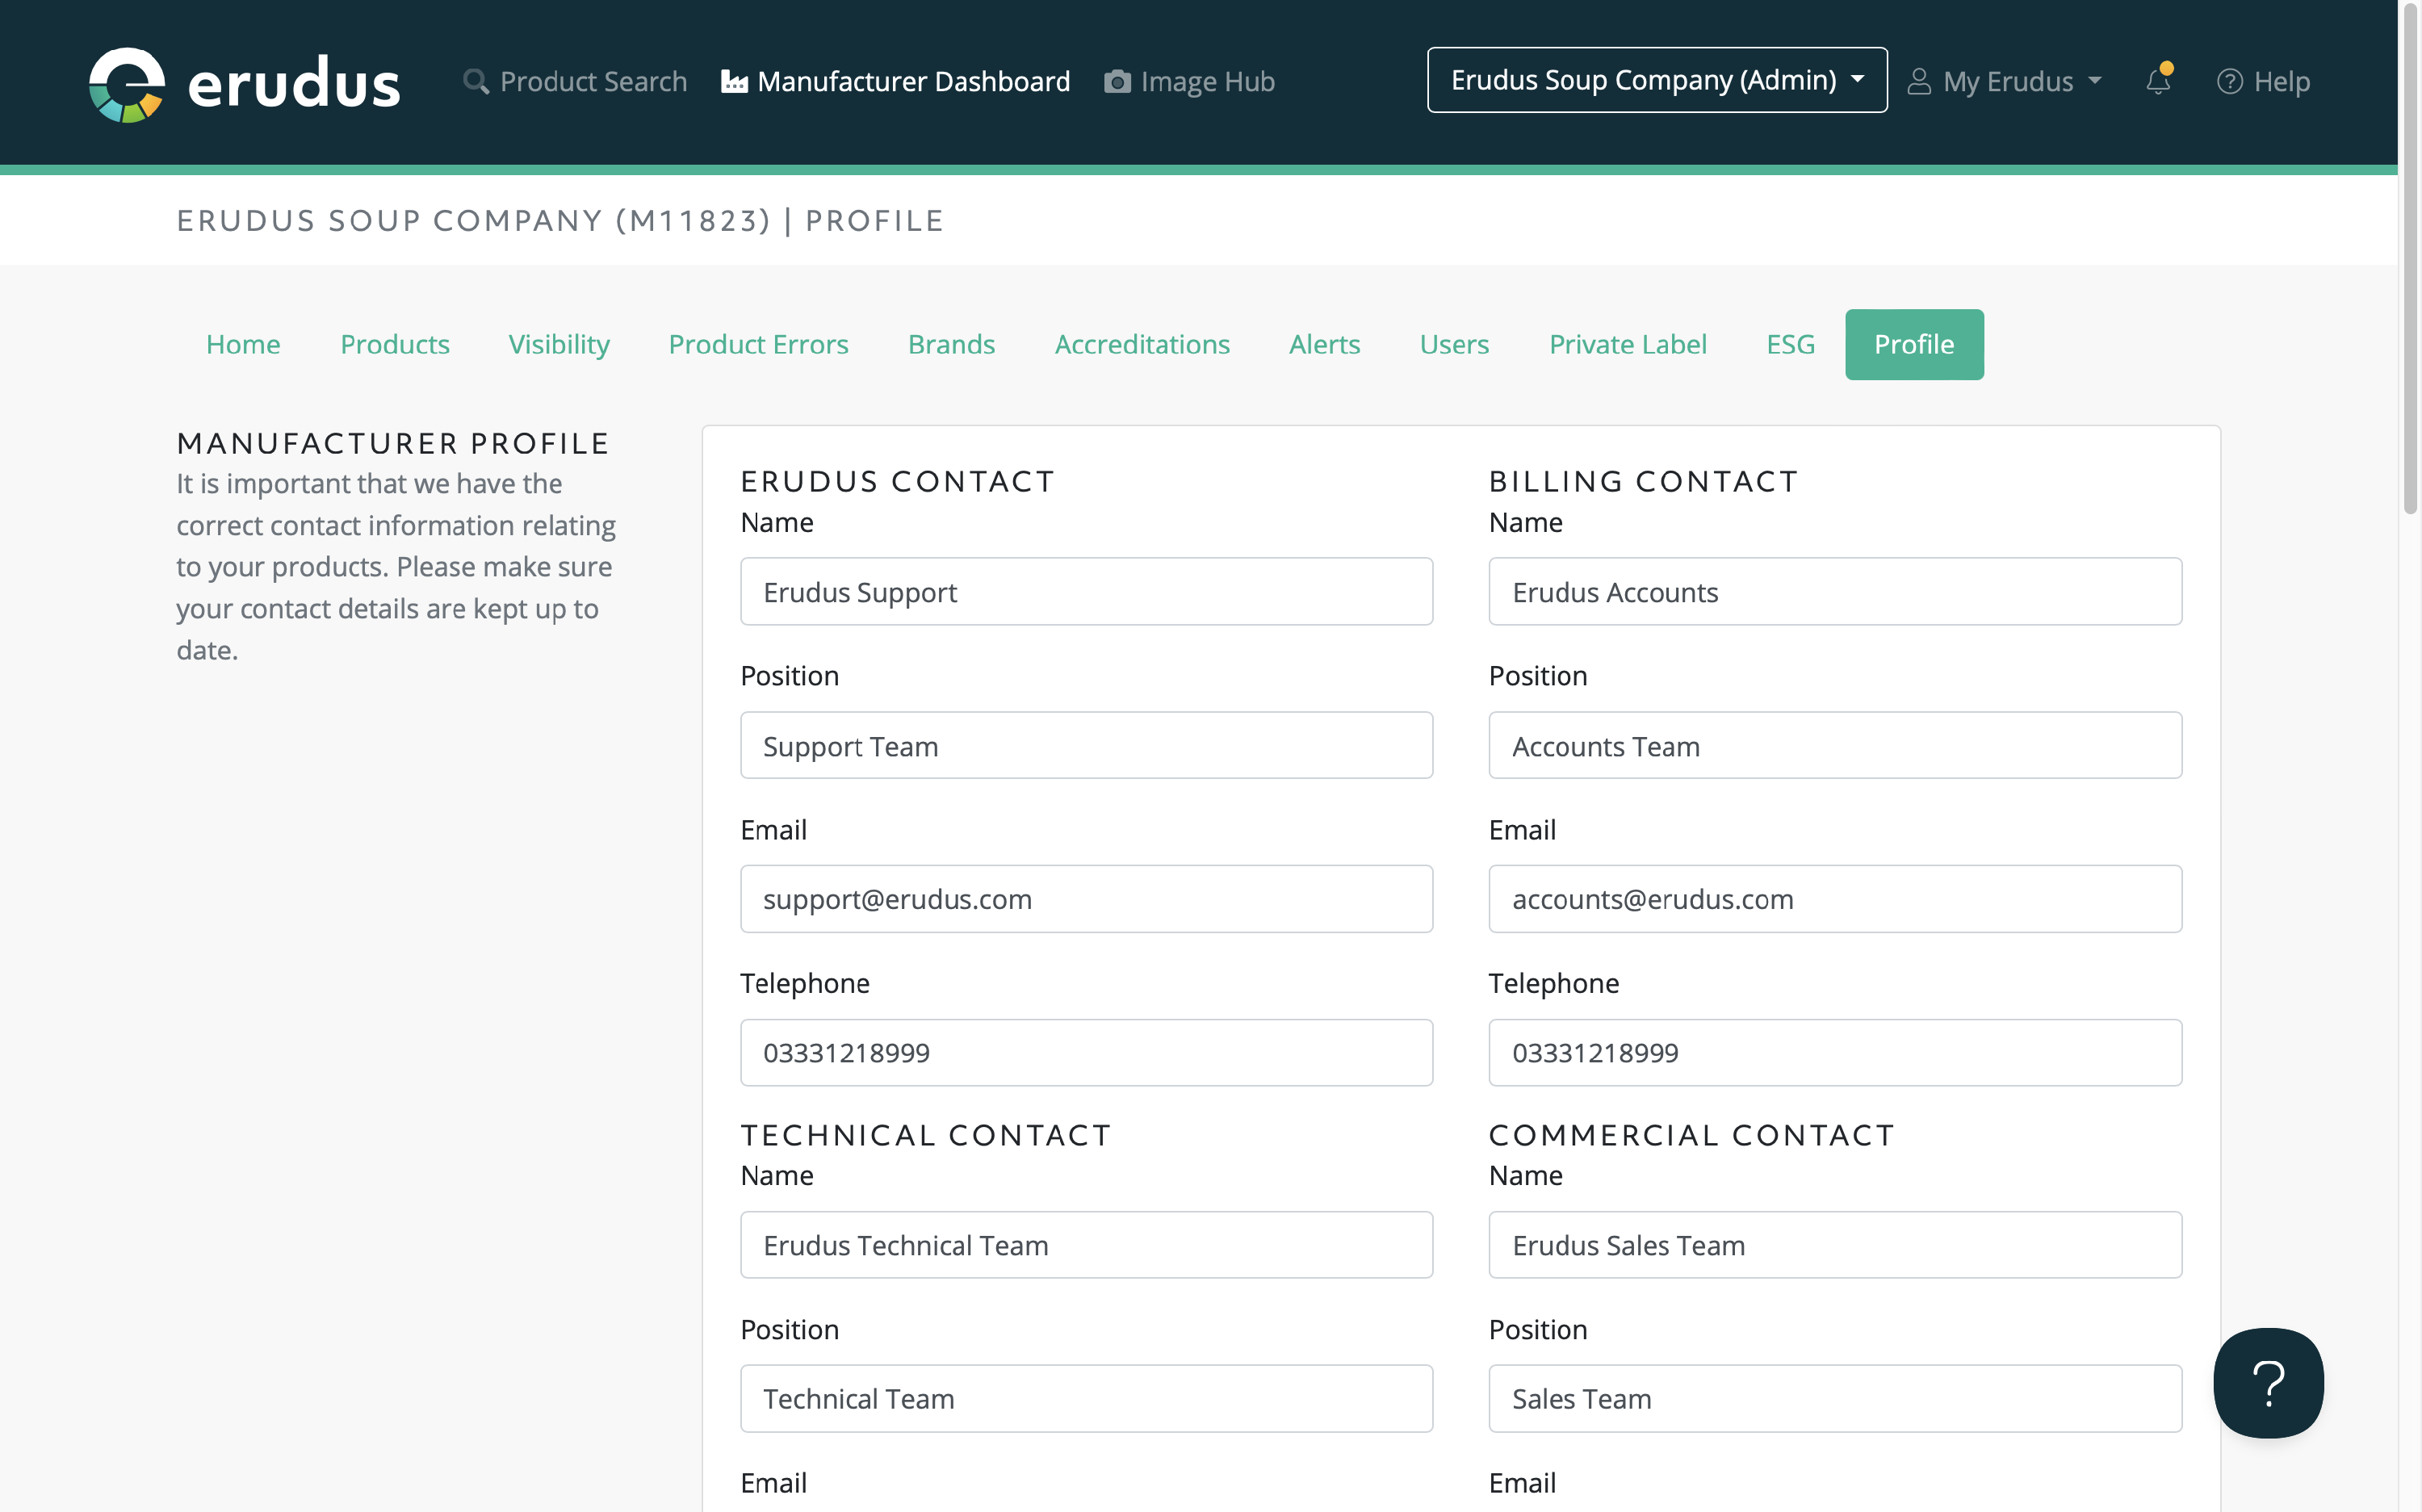Image resolution: width=2422 pixels, height=1512 pixels.
Task: Expand Erudus Soup Company (Admin) dropdown
Action: (1657, 80)
